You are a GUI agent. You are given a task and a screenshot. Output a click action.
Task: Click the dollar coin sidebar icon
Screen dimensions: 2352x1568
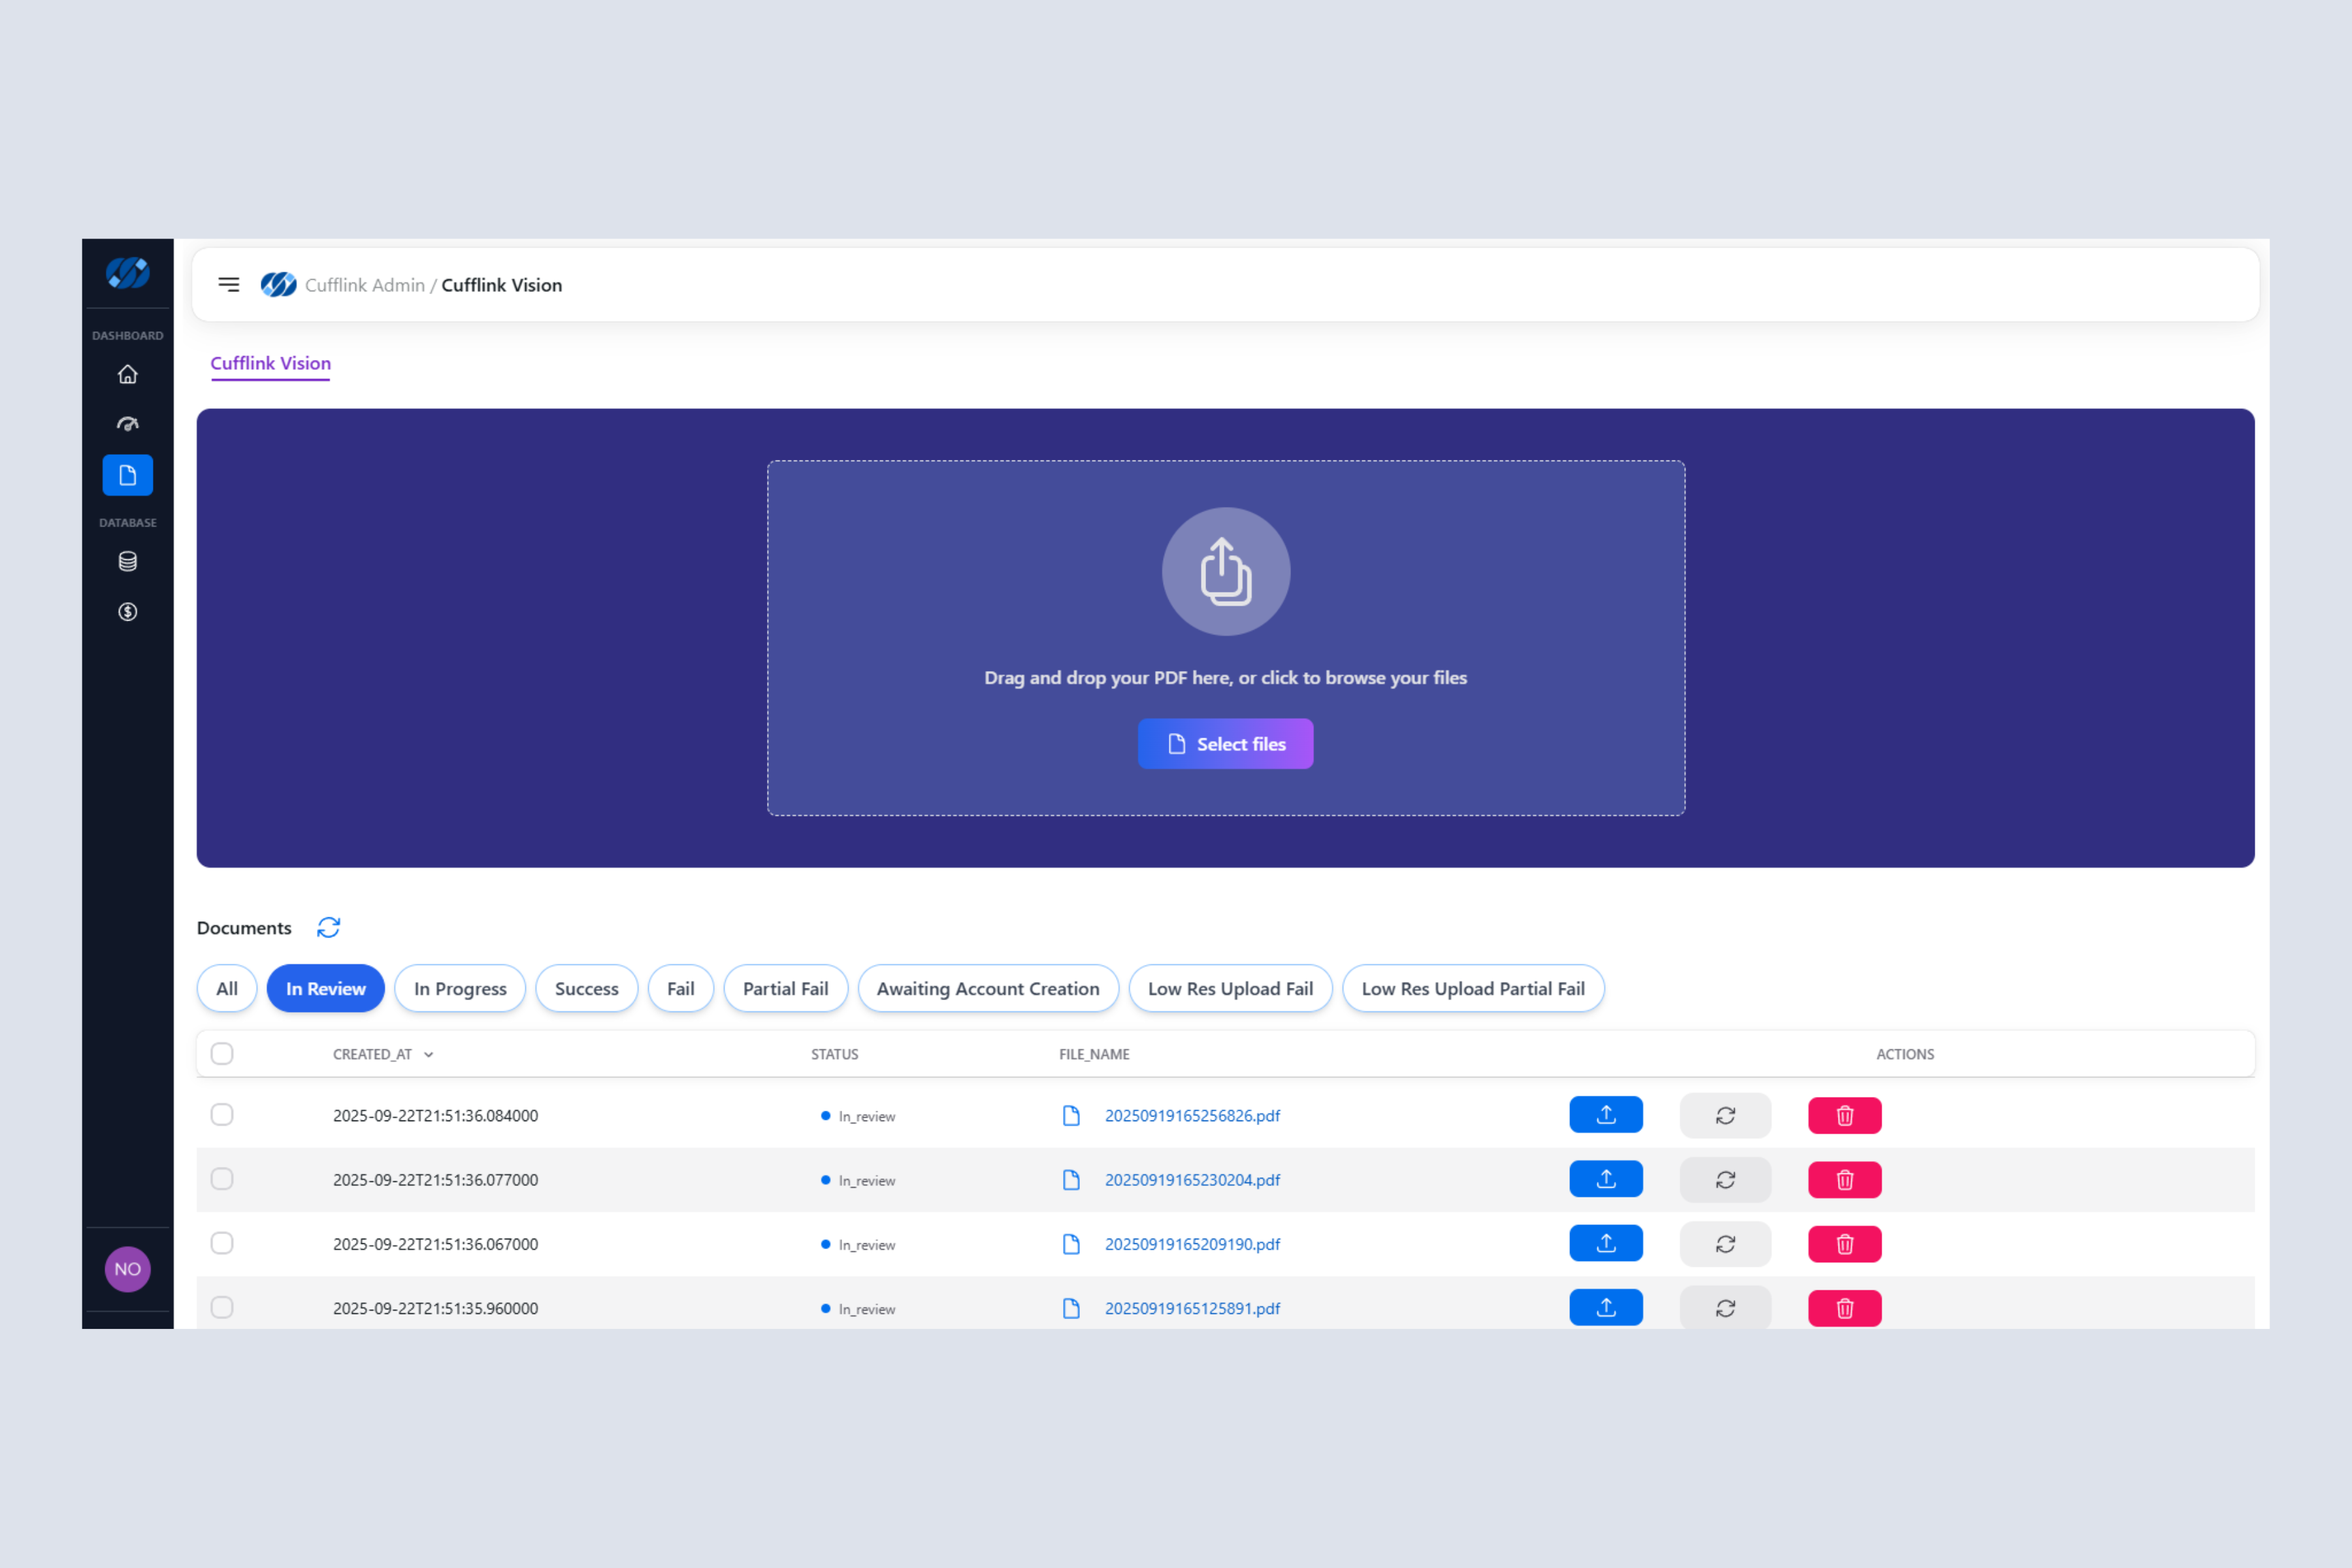click(127, 612)
